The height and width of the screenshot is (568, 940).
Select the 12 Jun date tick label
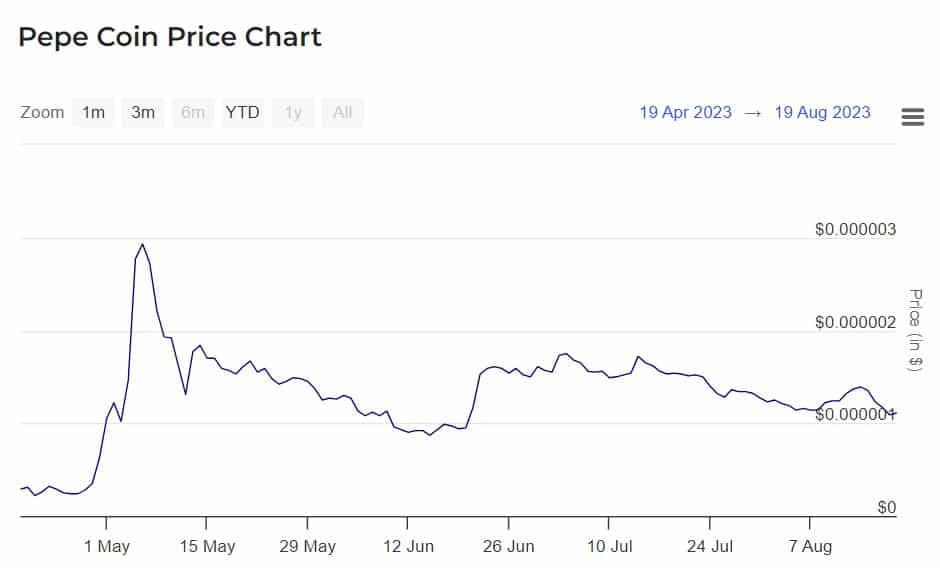pos(407,546)
